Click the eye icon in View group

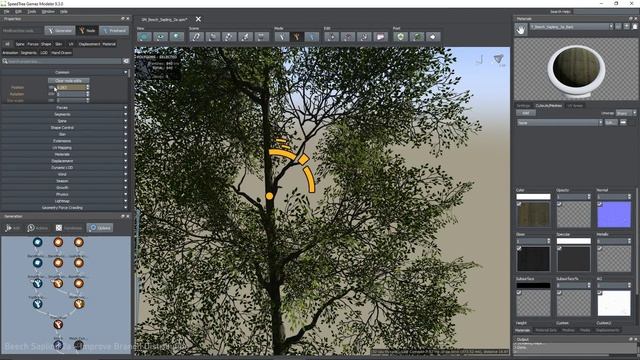(x=160, y=37)
